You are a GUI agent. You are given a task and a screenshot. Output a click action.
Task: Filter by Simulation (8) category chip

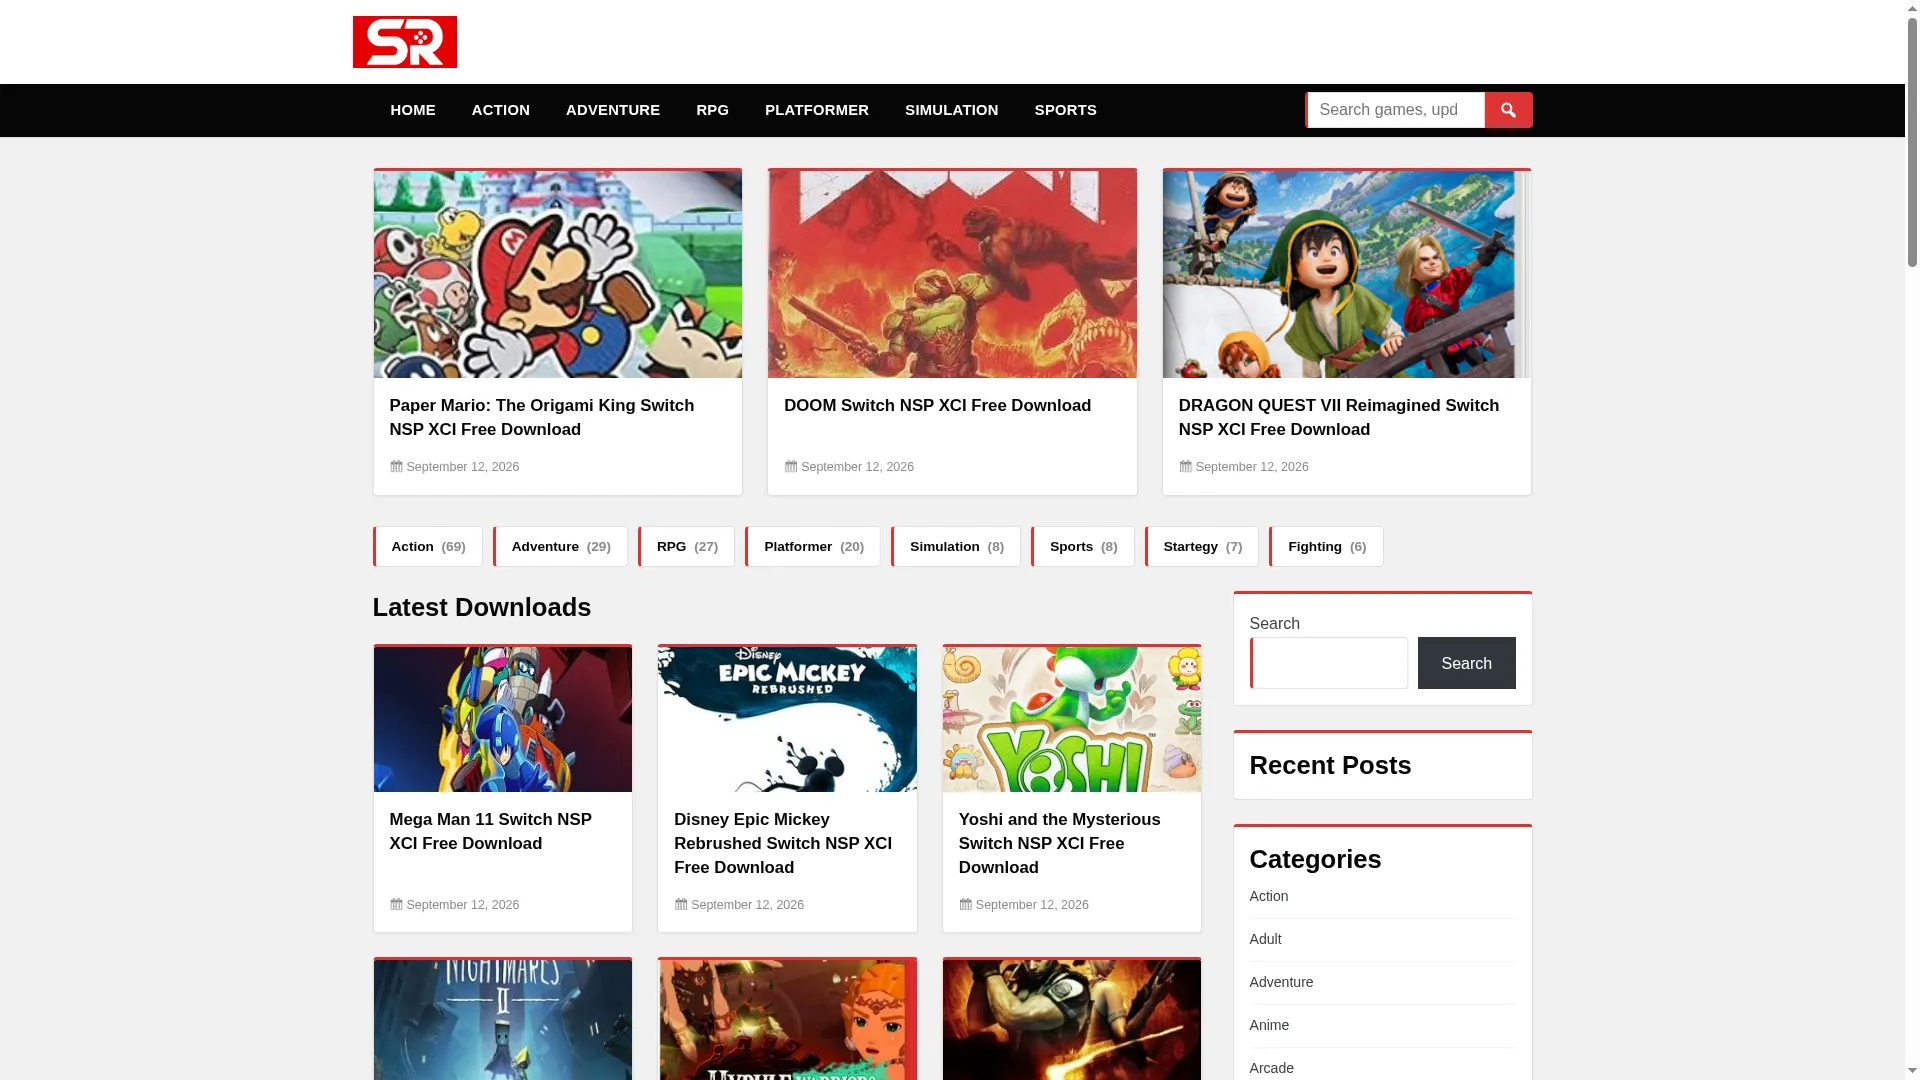[956, 547]
